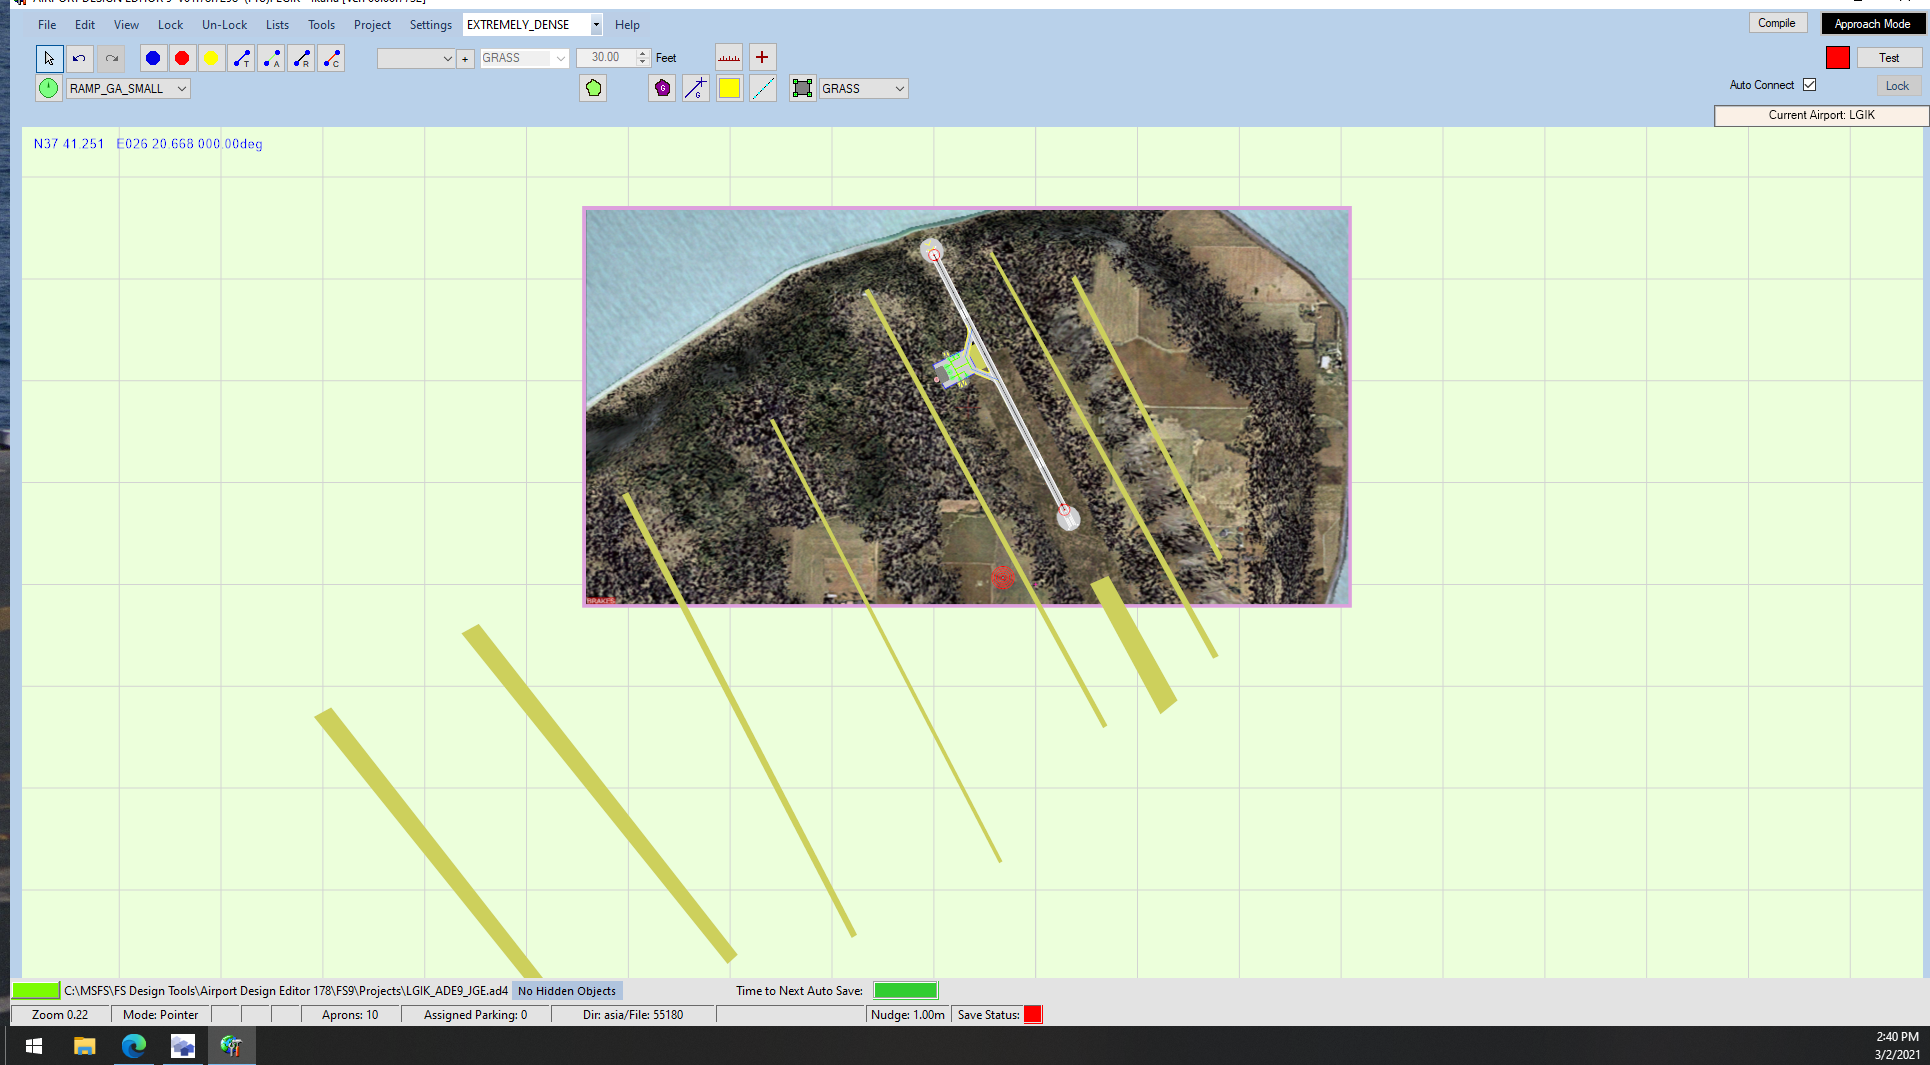Click the Test button
Image resolution: width=1930 pixels, height=1065 pixels.
click(1889, 58)
